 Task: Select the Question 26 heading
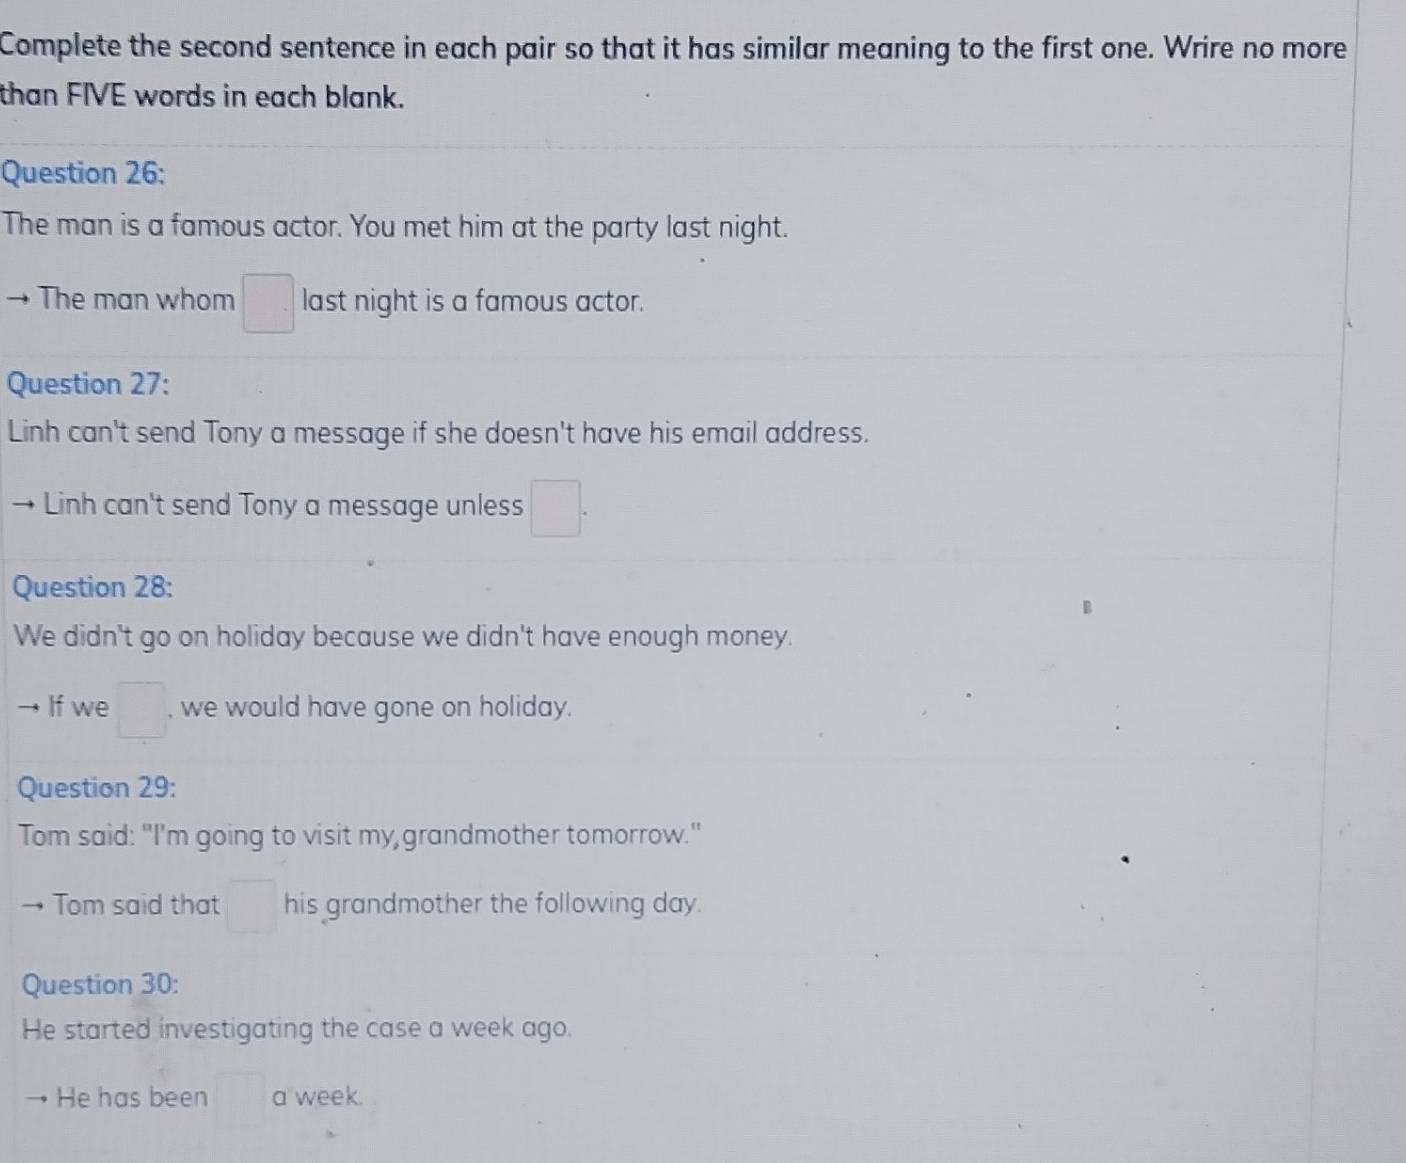pyautogui.click(x=83, y=173)
